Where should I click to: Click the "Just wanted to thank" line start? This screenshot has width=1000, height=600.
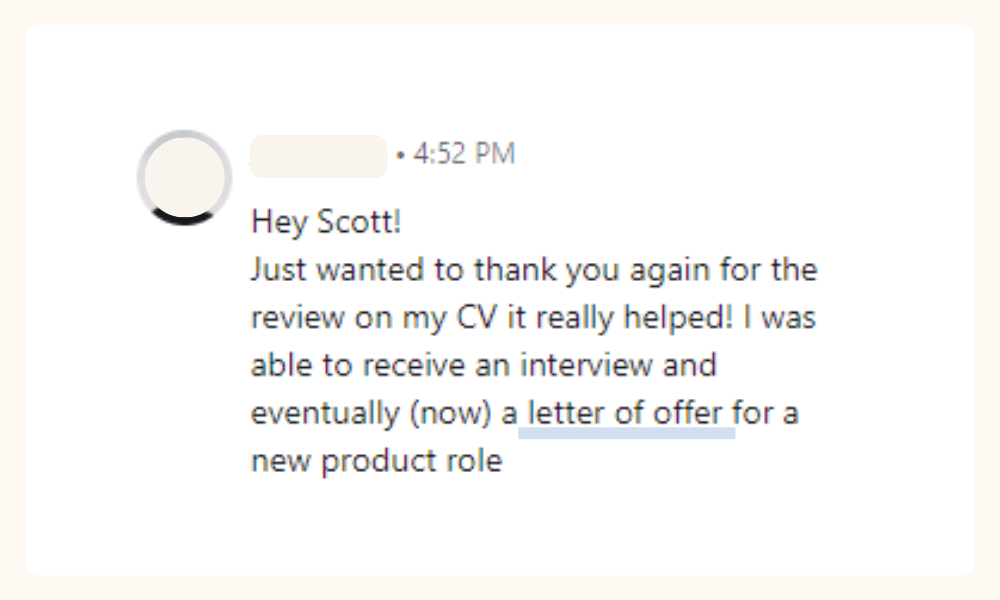click(x=358, y=270)
